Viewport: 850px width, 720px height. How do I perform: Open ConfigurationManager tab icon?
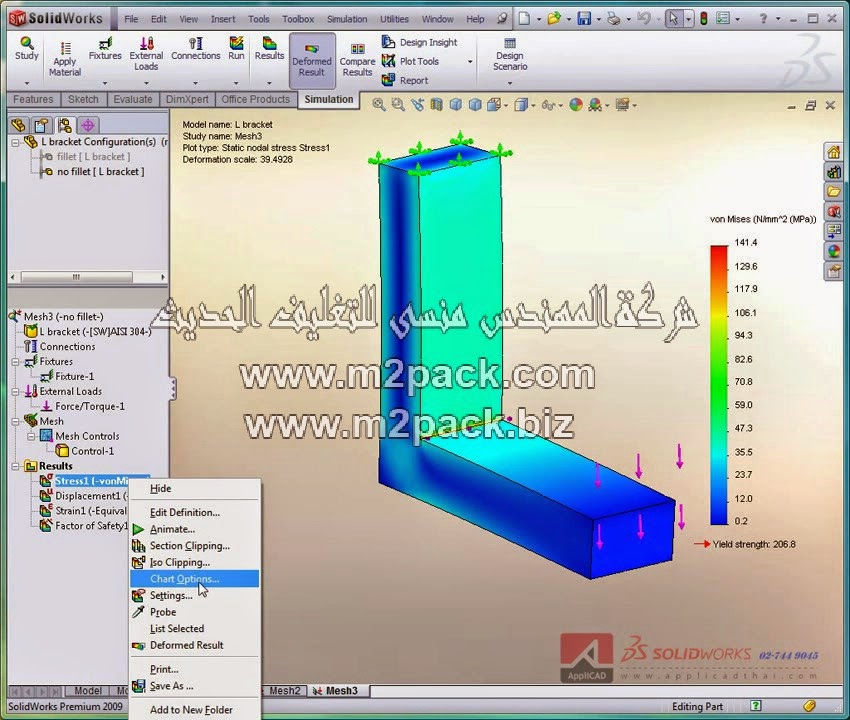pyautogui.click(x=65, y=126)
